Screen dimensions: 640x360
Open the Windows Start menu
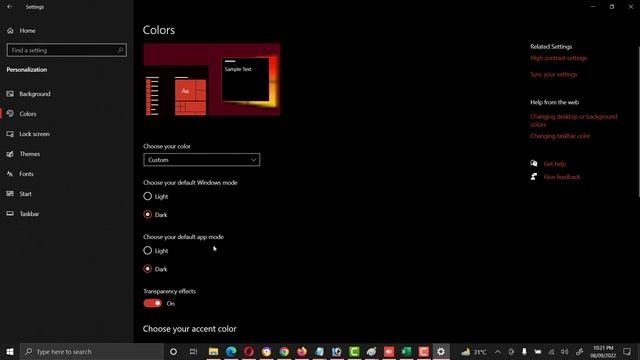10,351
